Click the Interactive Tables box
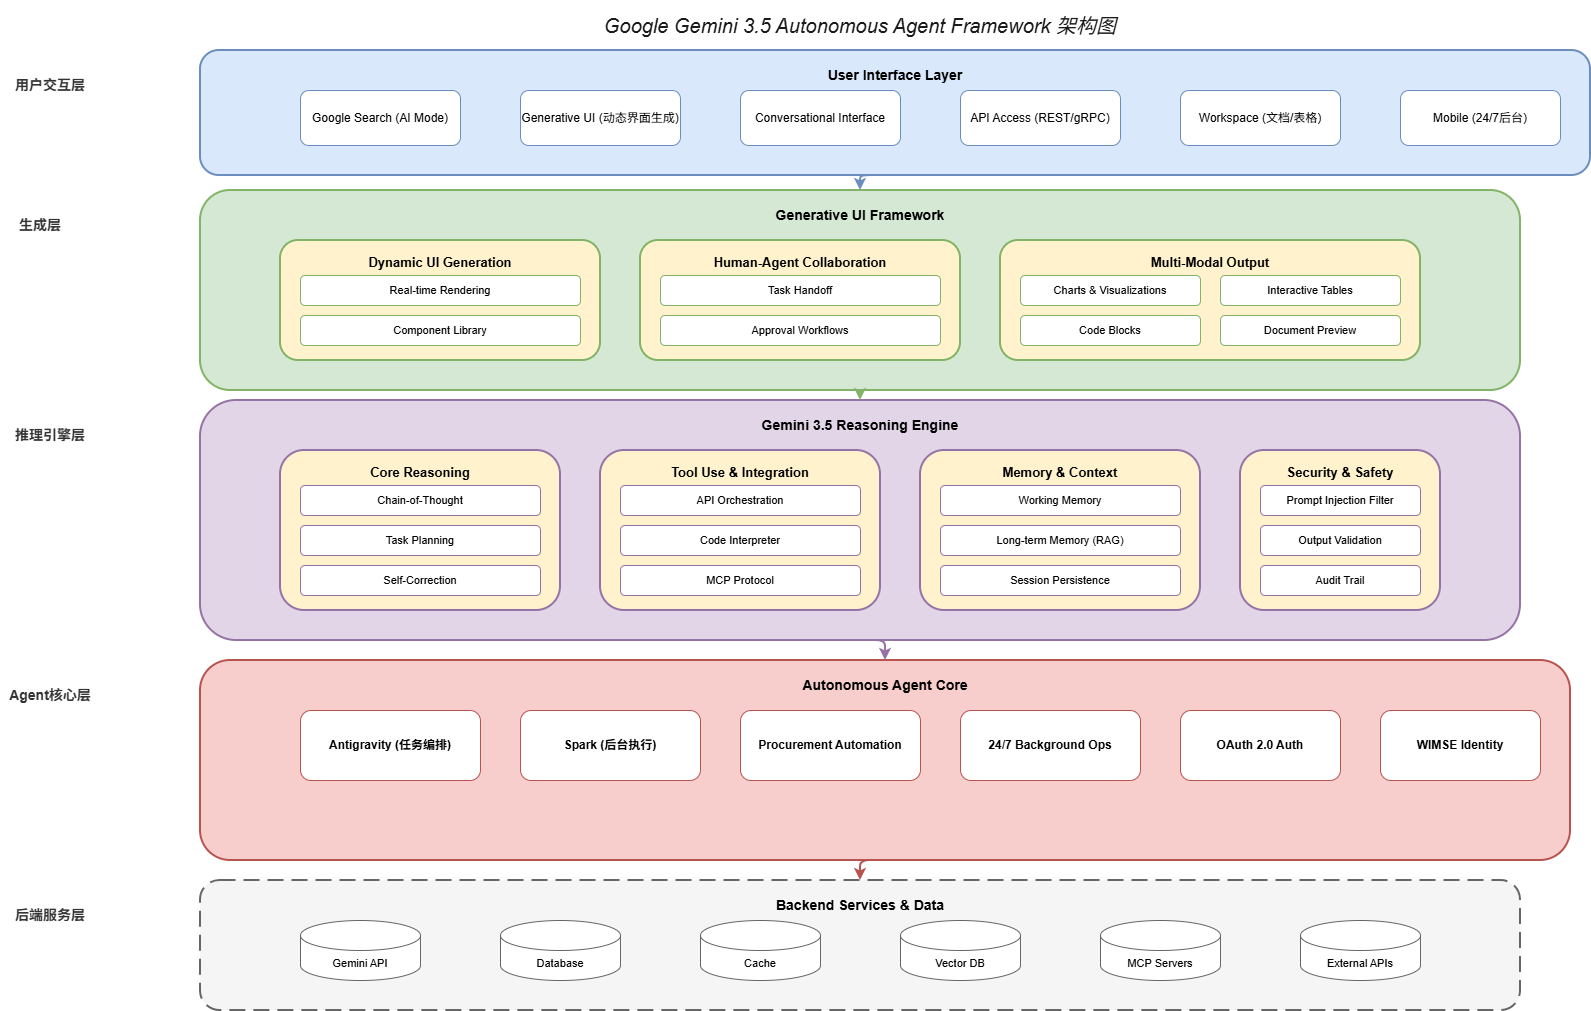 coord(1310,290)
